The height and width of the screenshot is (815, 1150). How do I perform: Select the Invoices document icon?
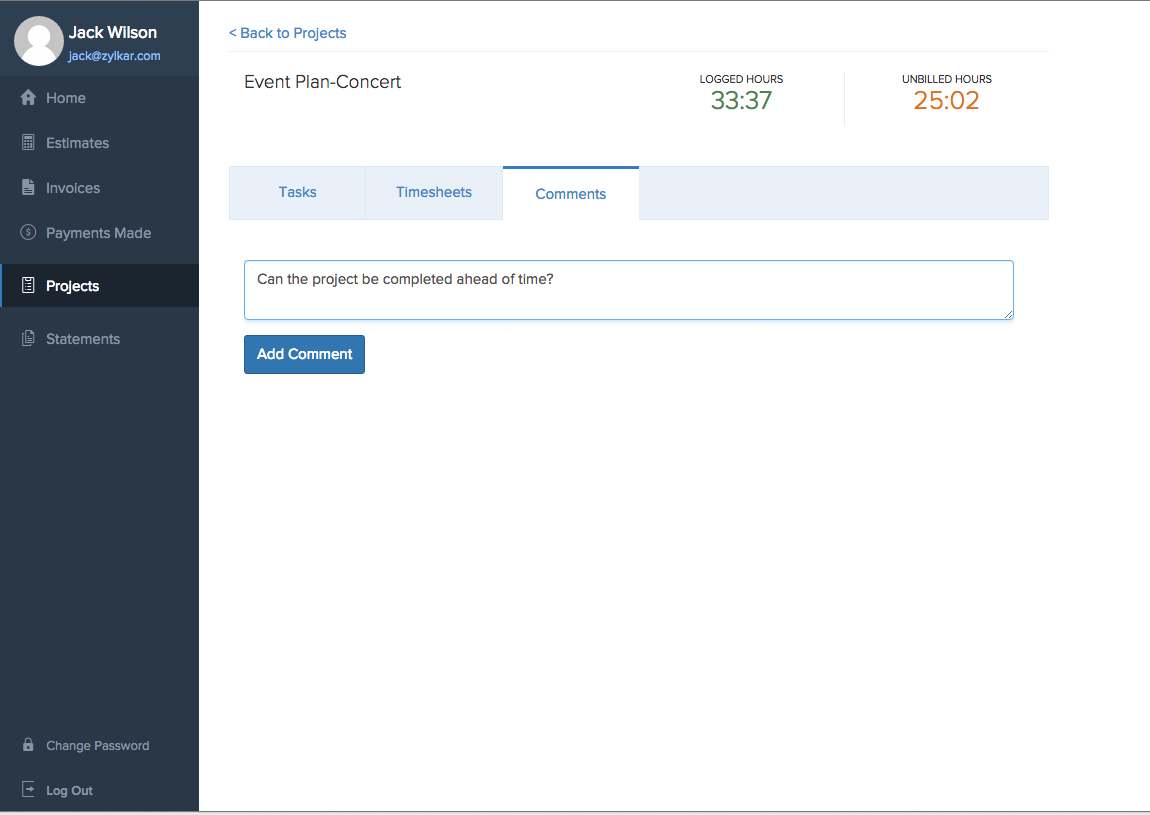pyautogui.click(x=28, y=188)
